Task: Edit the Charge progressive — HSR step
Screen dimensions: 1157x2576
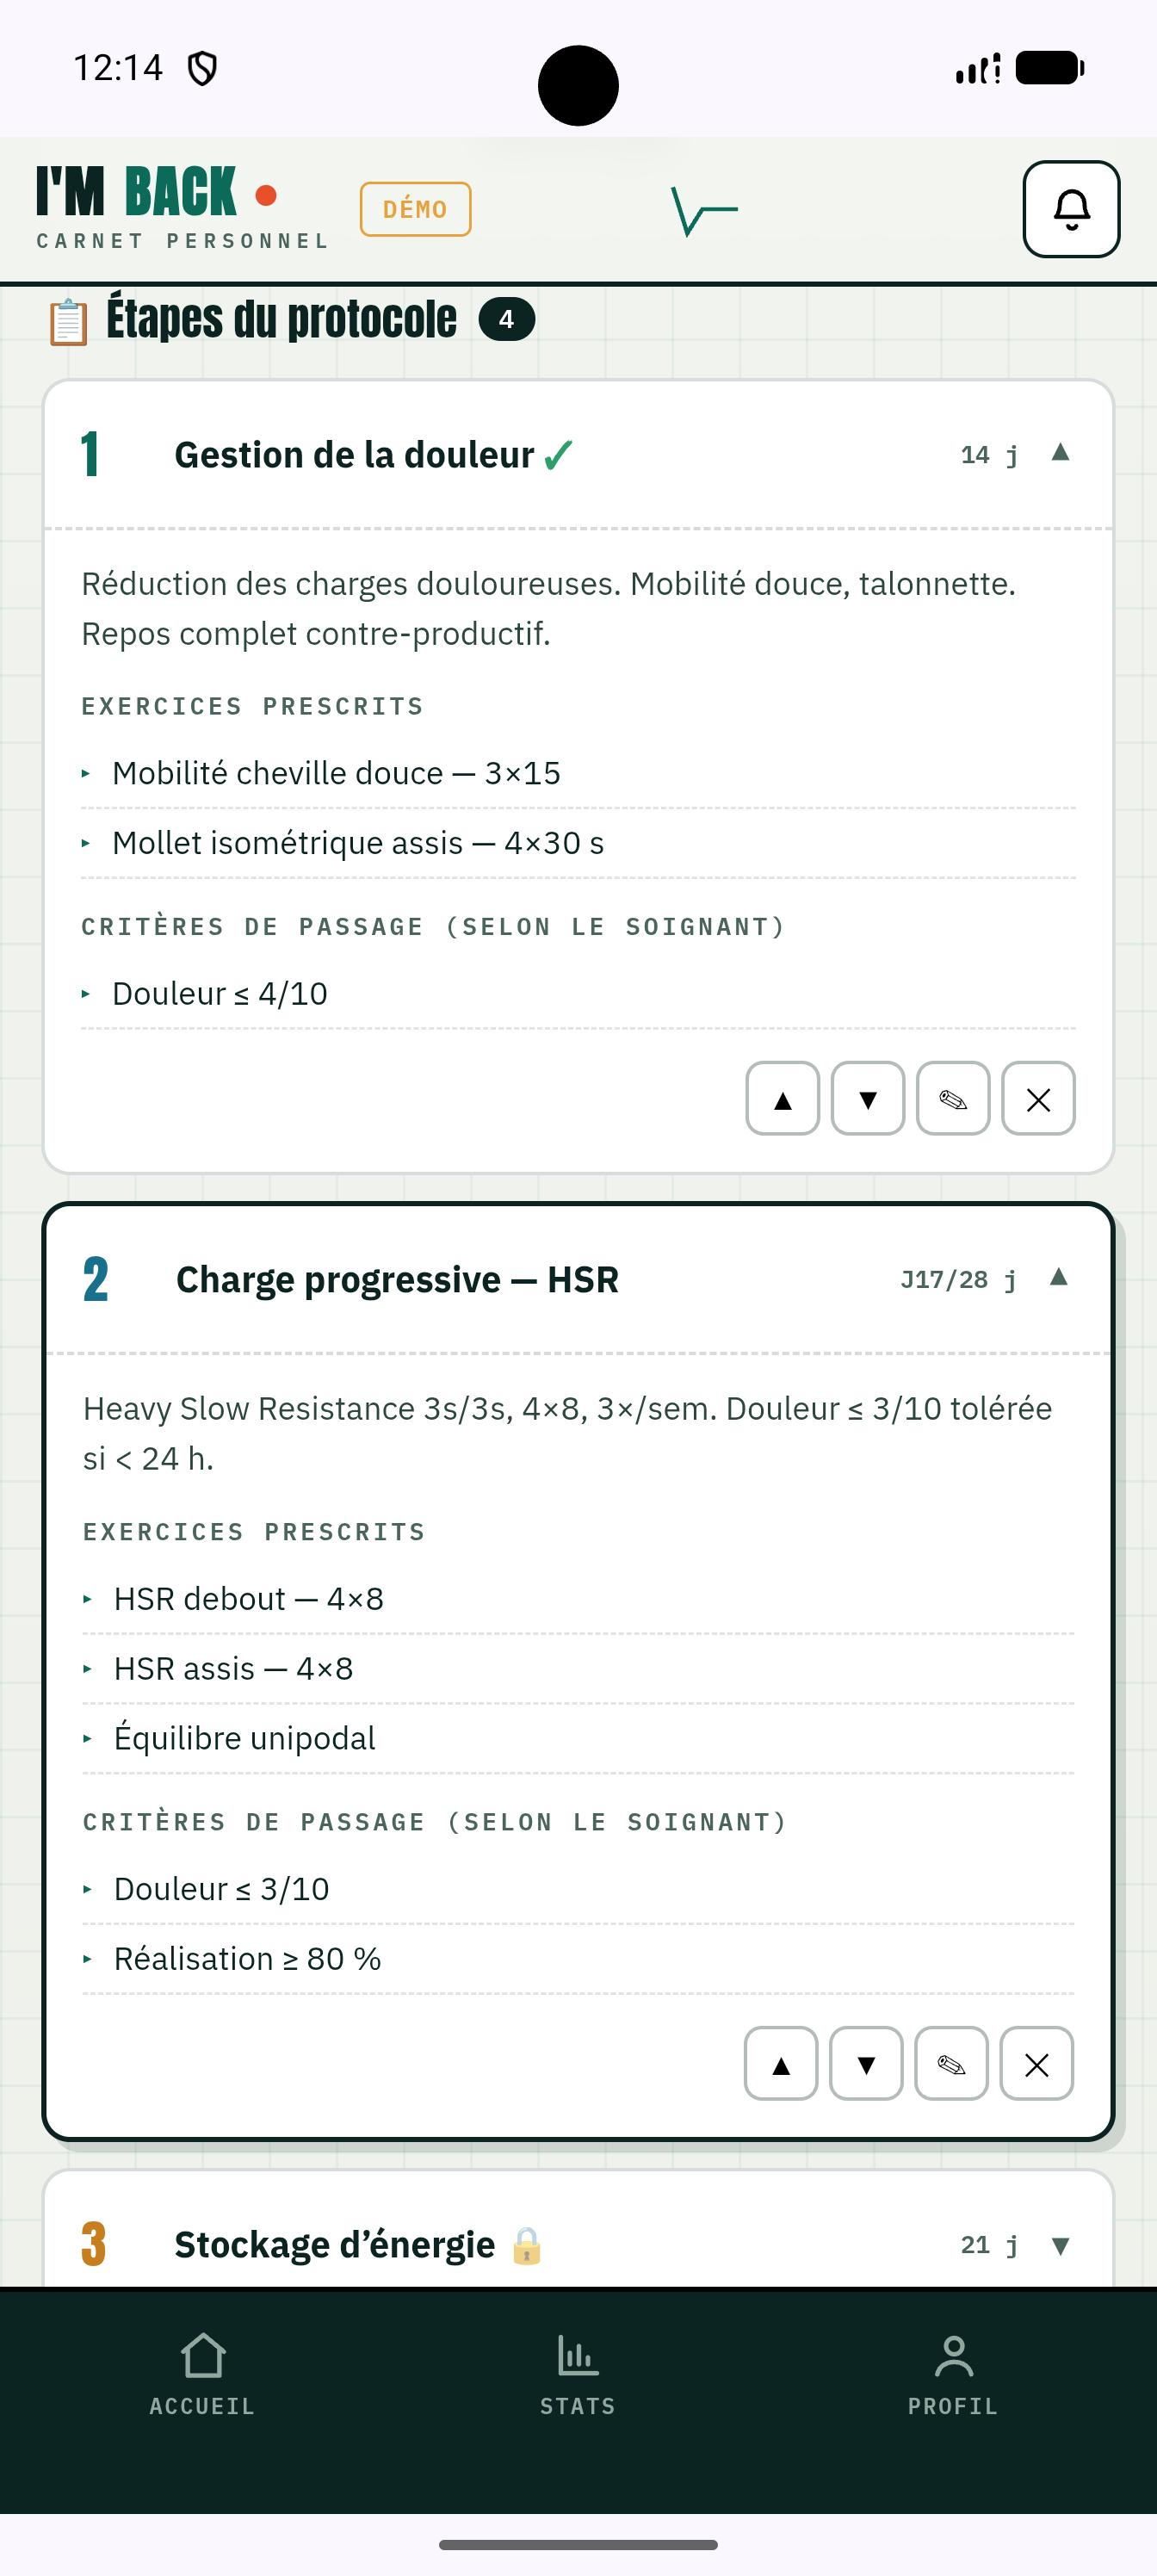Action: click(951, 2063)
